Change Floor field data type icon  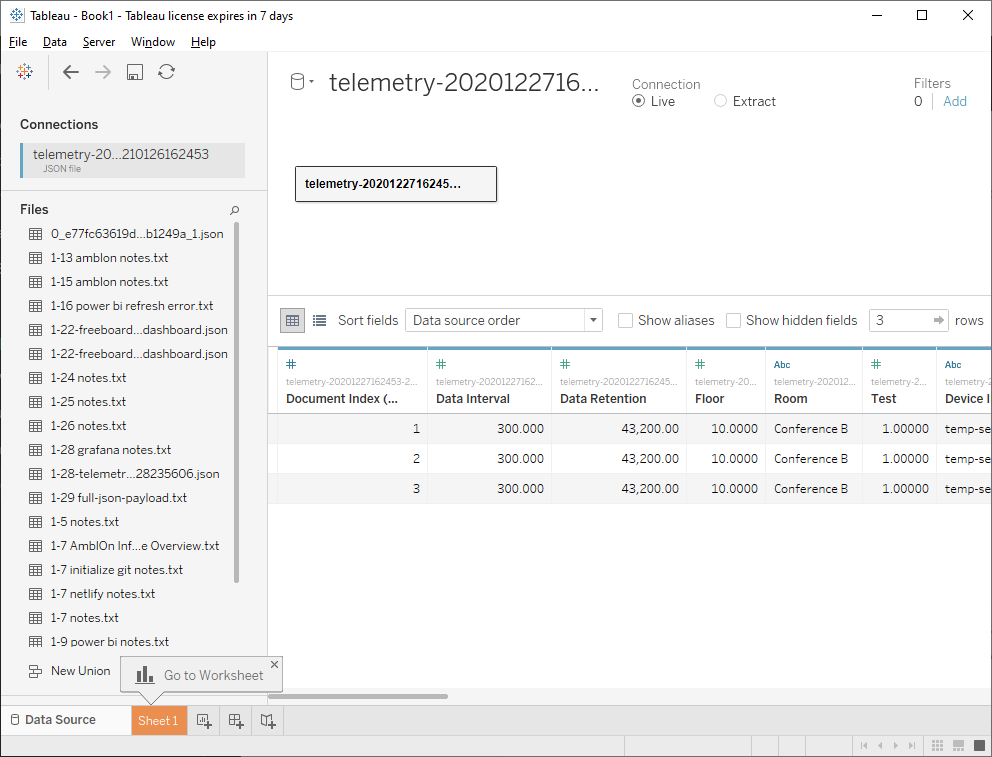[x=700, y=364]
